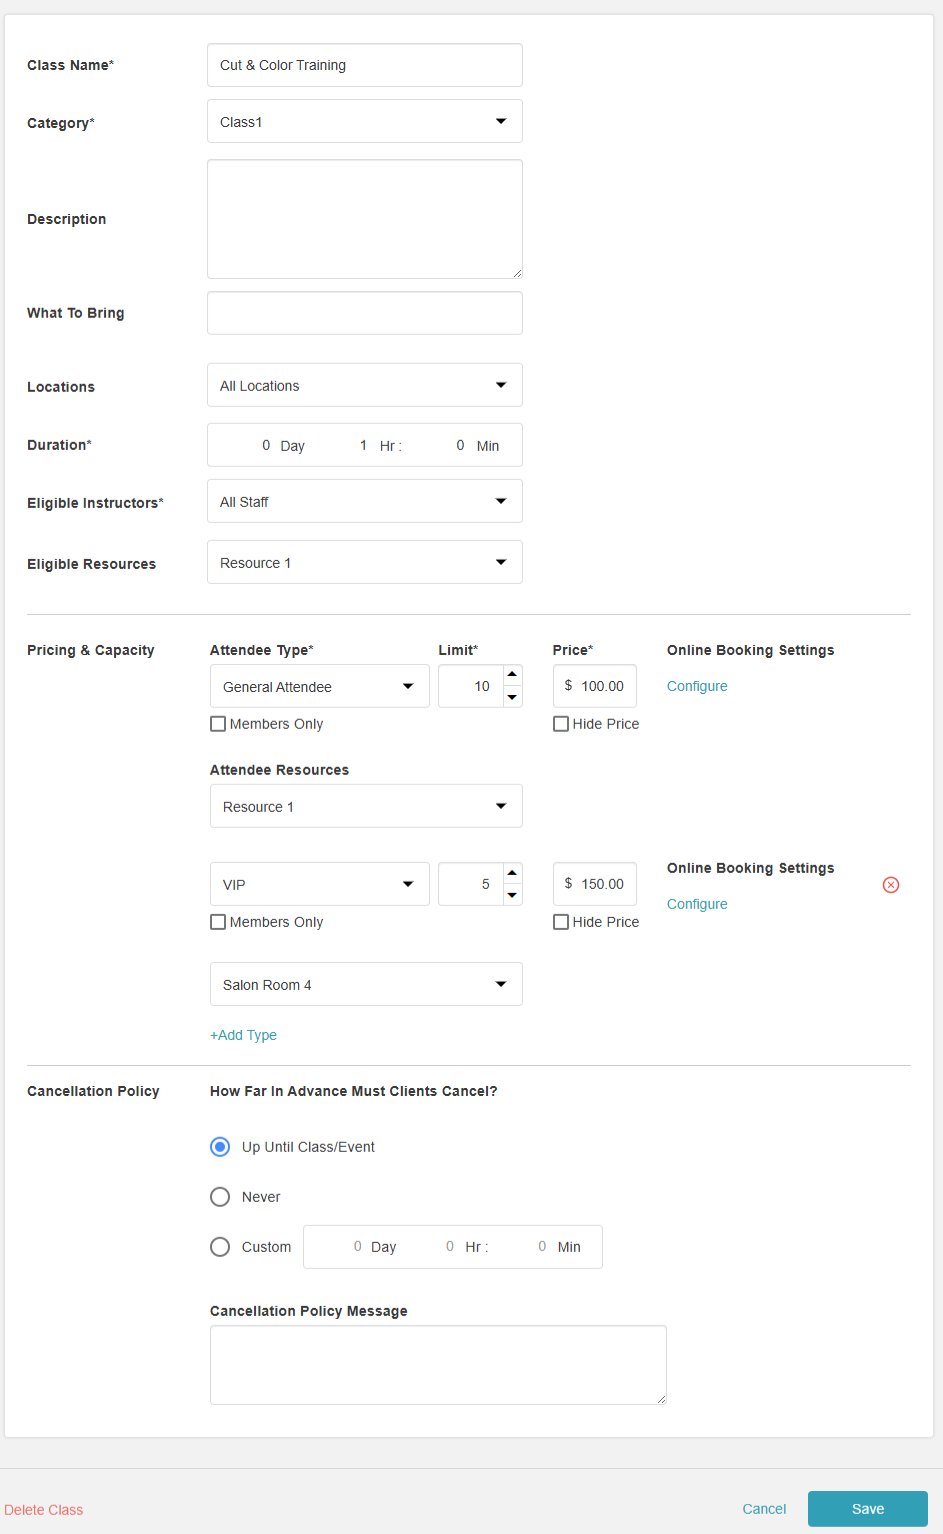Click the Description text area

365,219
